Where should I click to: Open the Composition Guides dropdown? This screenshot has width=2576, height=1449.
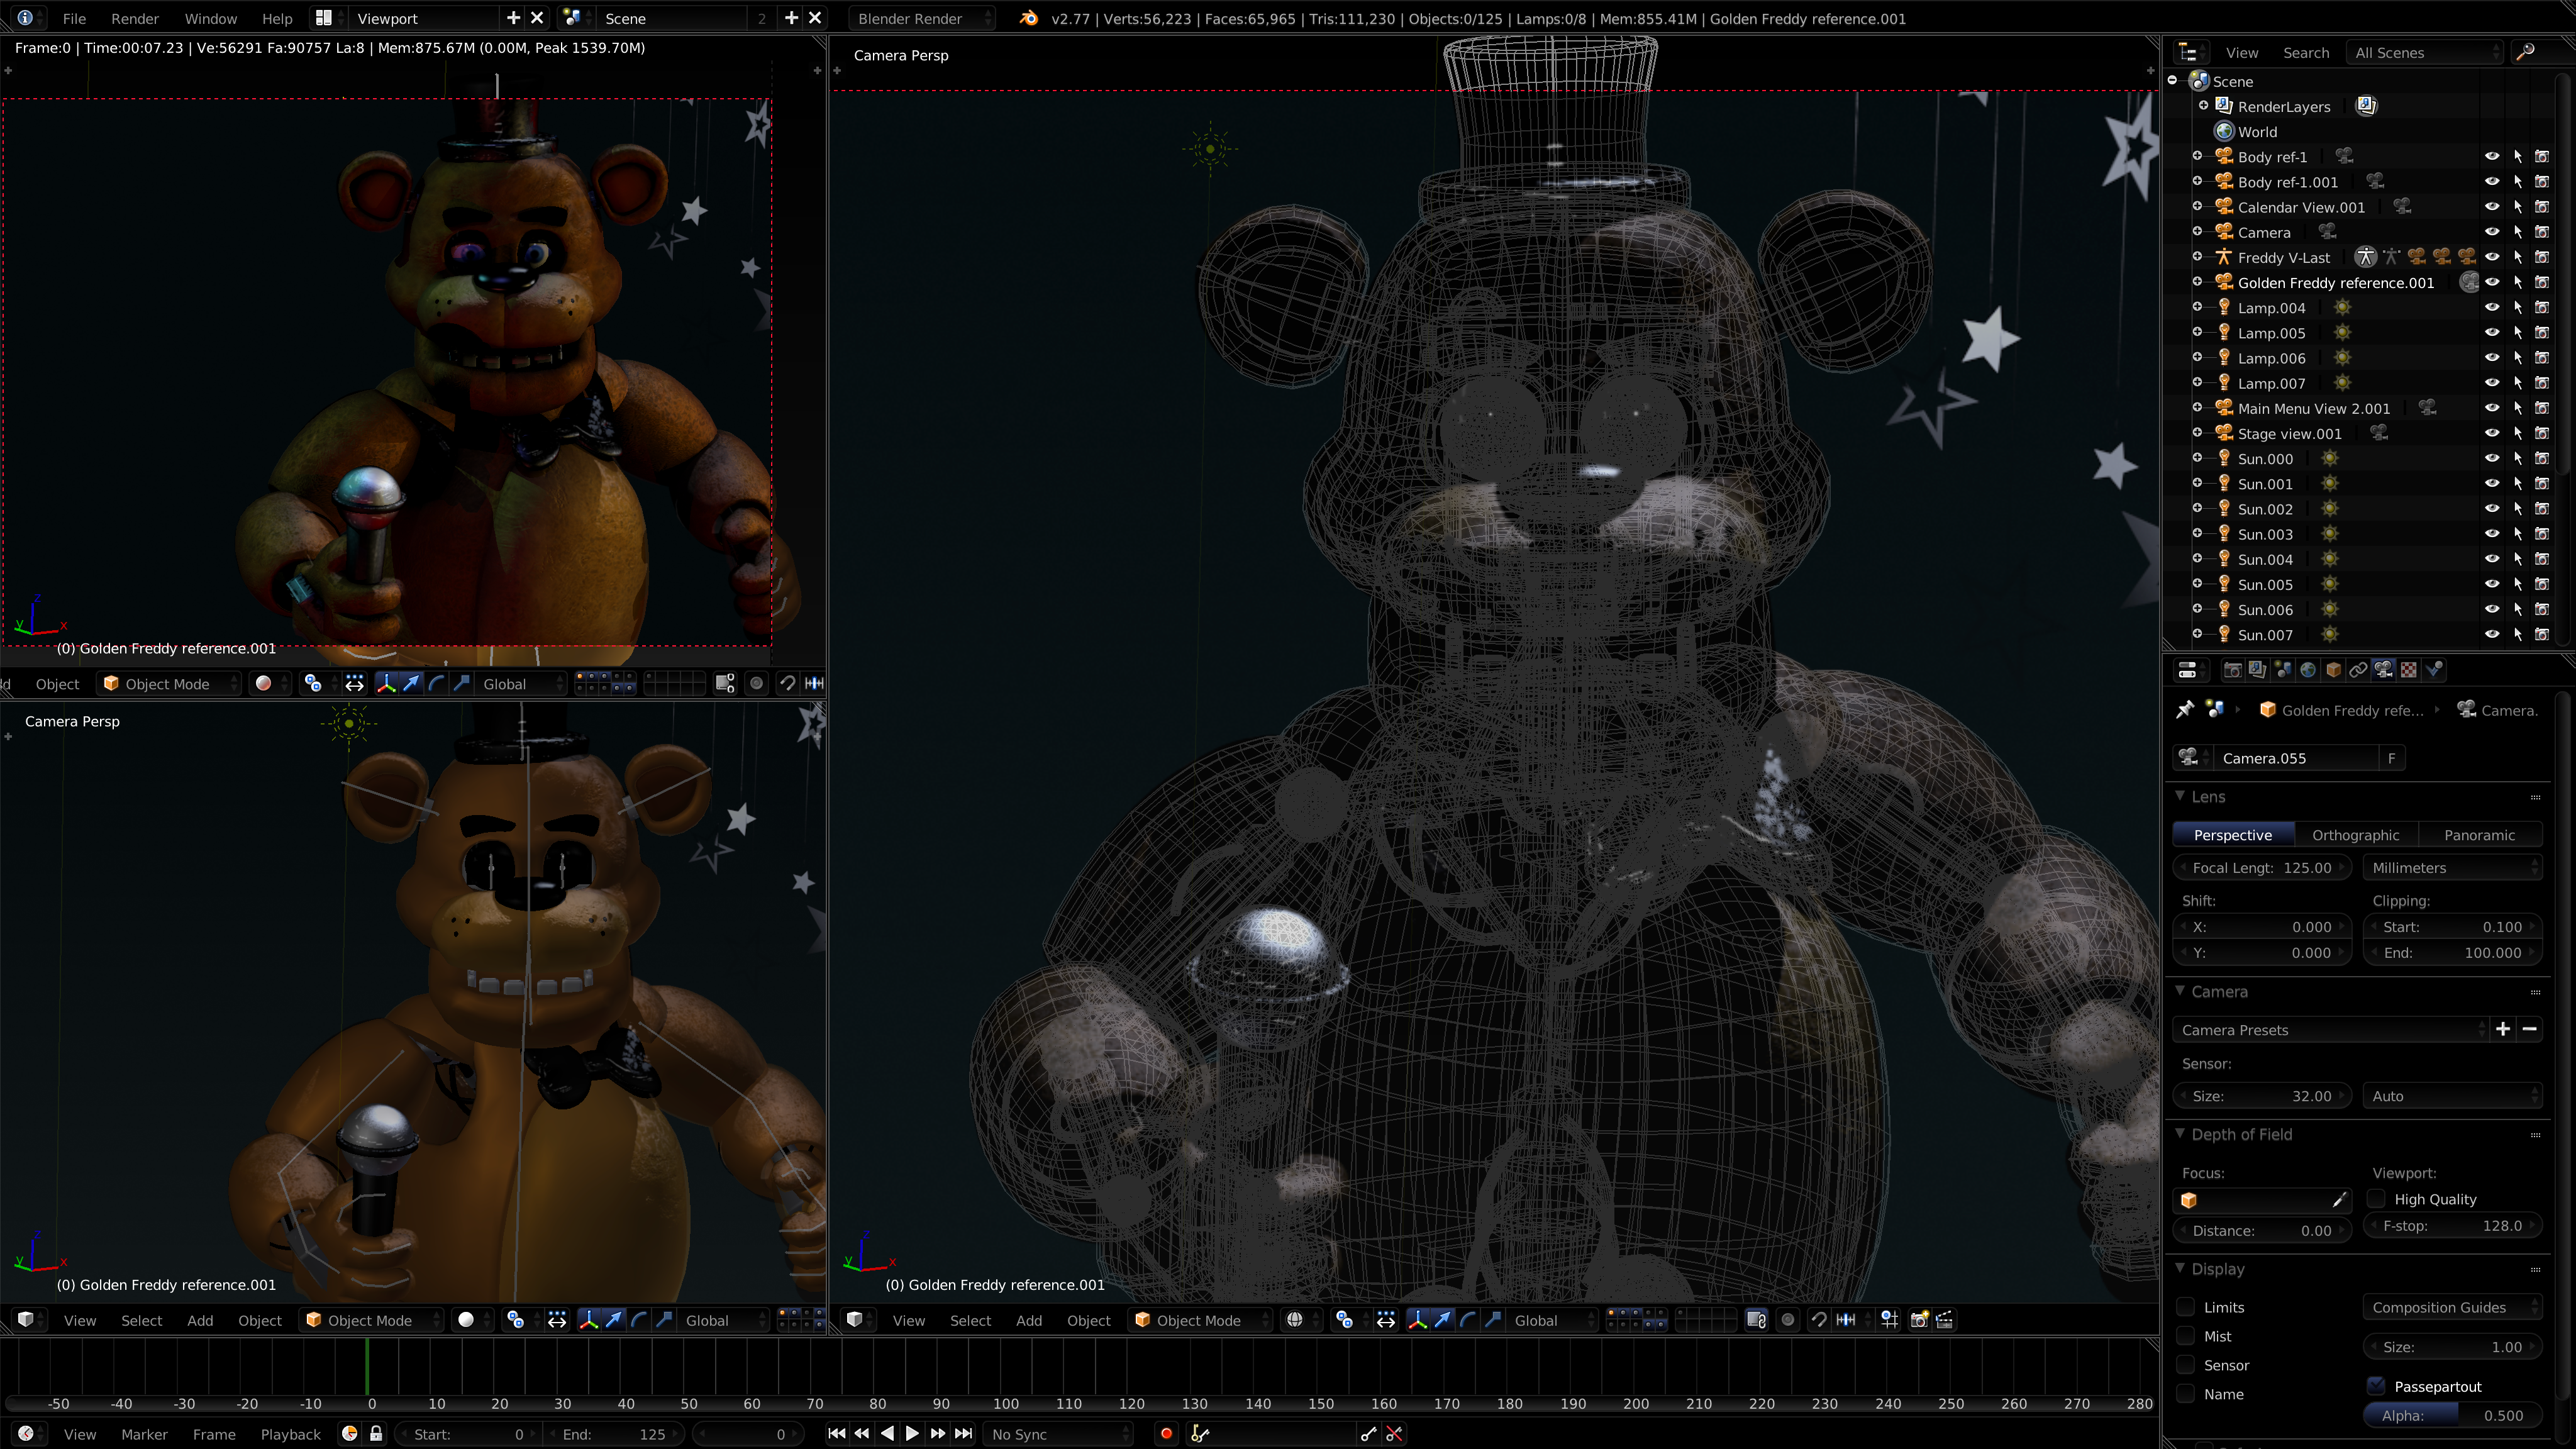point(2452,1307)
